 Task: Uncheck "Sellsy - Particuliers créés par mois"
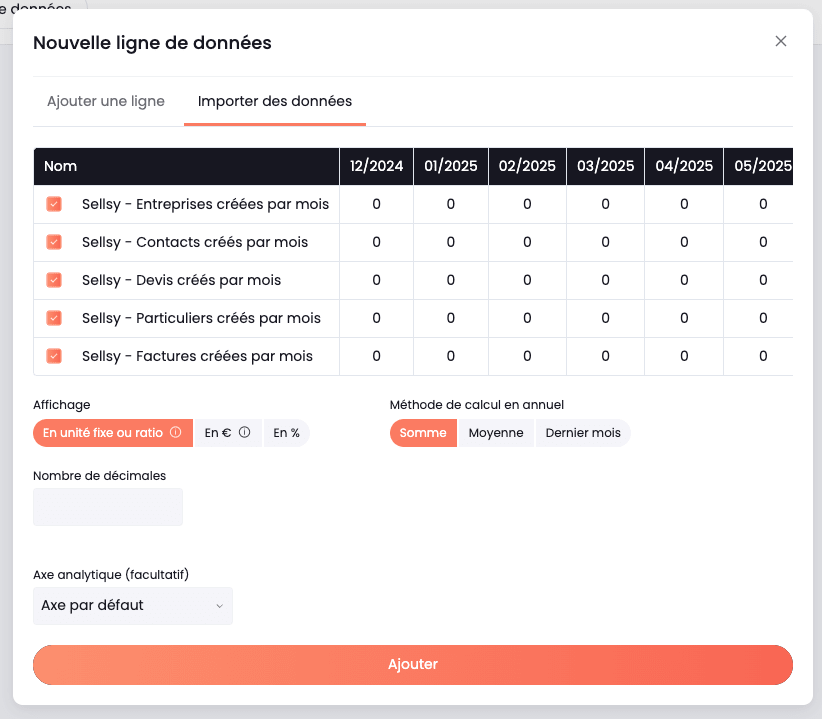54,318
